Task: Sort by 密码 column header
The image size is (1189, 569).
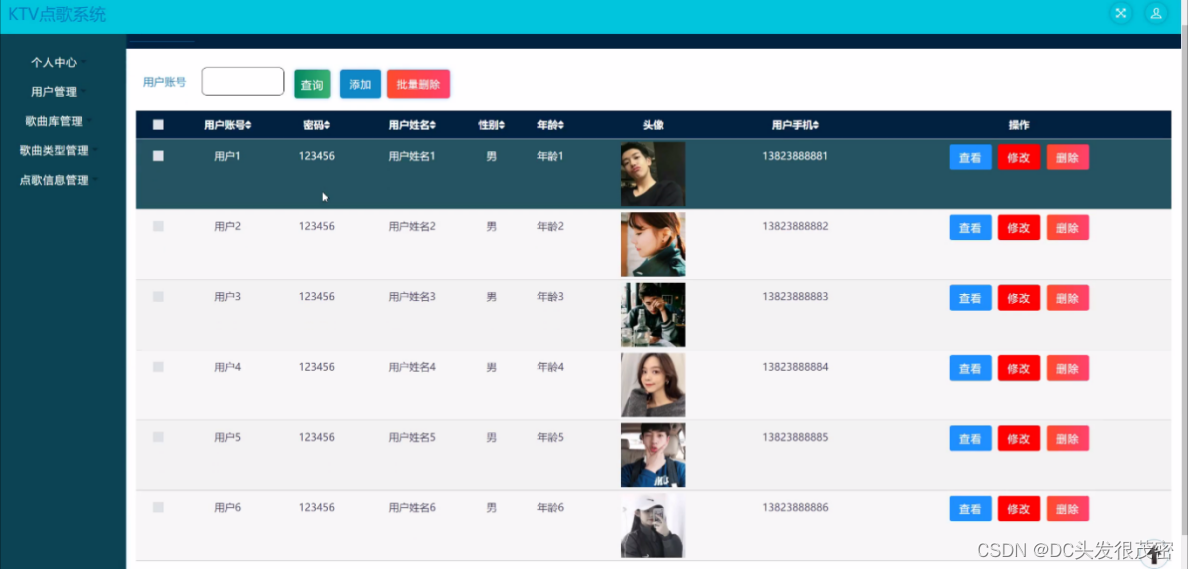Action: point(316,125)
